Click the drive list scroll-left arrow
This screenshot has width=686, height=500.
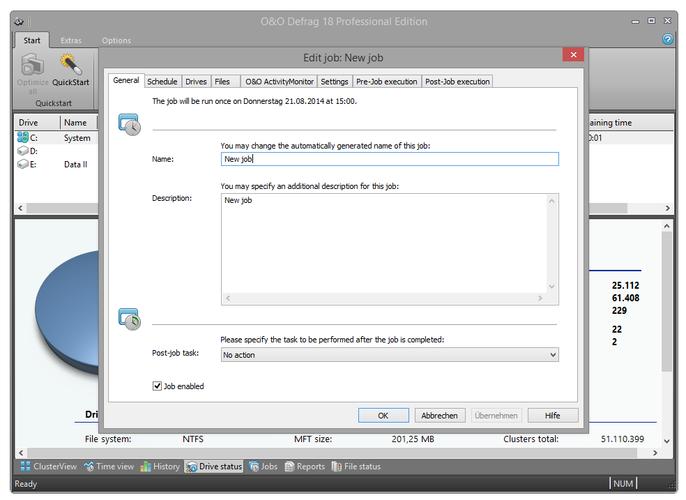point(20,208)
